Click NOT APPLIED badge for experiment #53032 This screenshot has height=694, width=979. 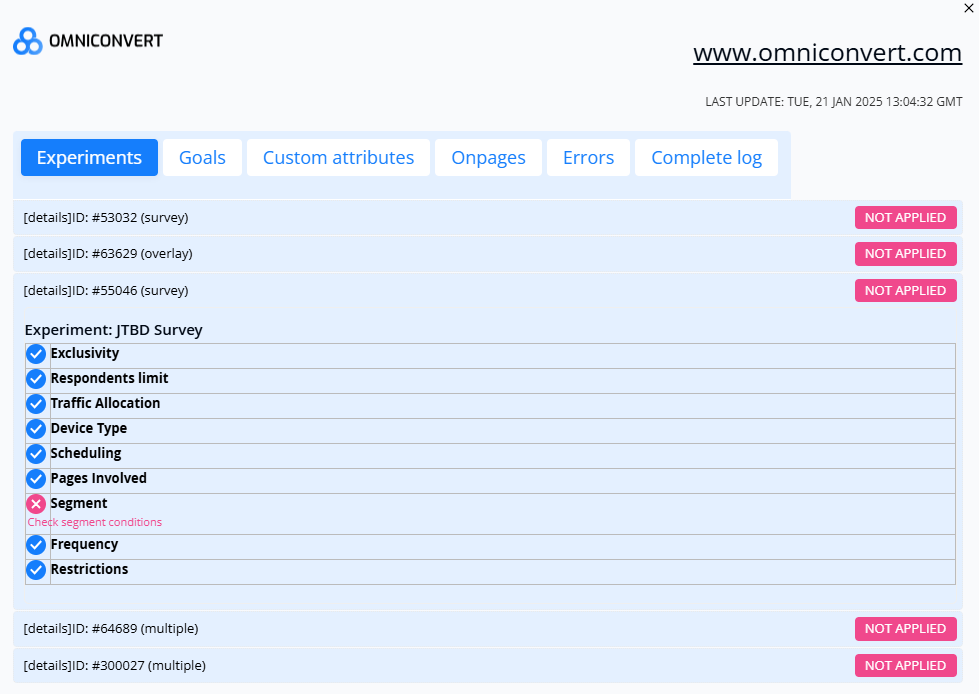click(x=905, y=218)
